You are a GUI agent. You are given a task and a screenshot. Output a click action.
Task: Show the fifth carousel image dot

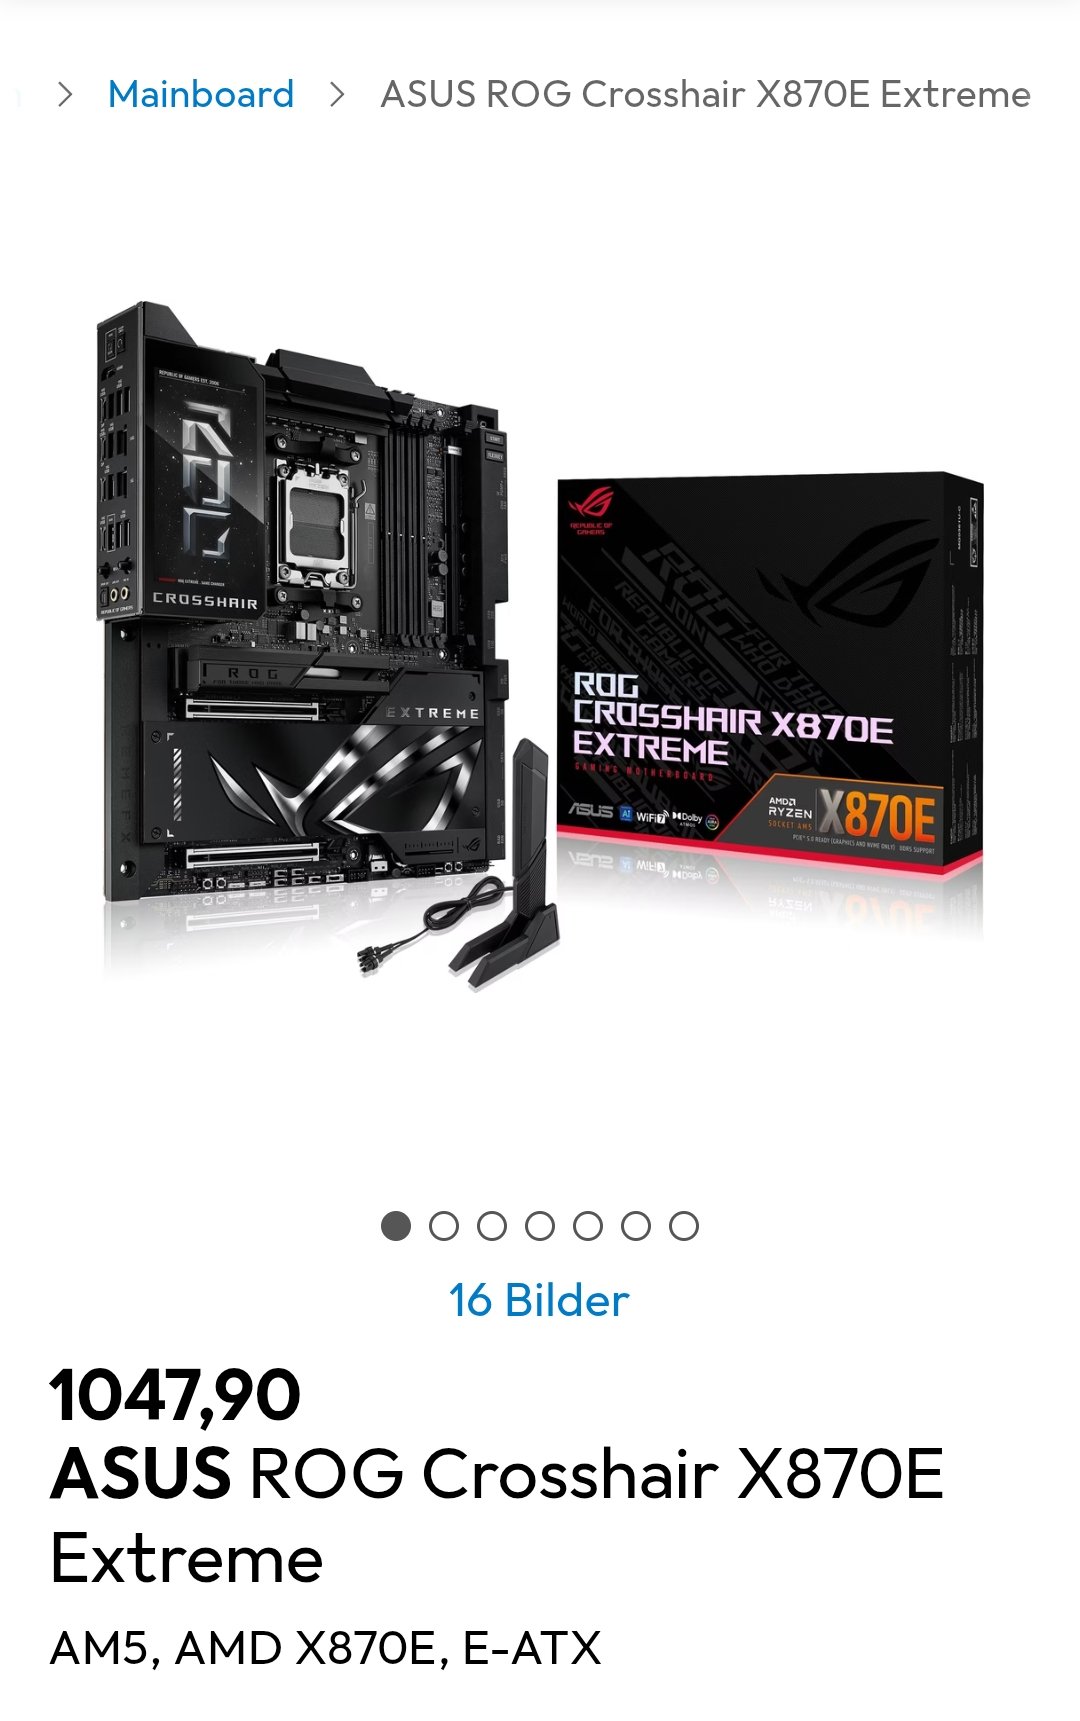(x=588, y=1226)
